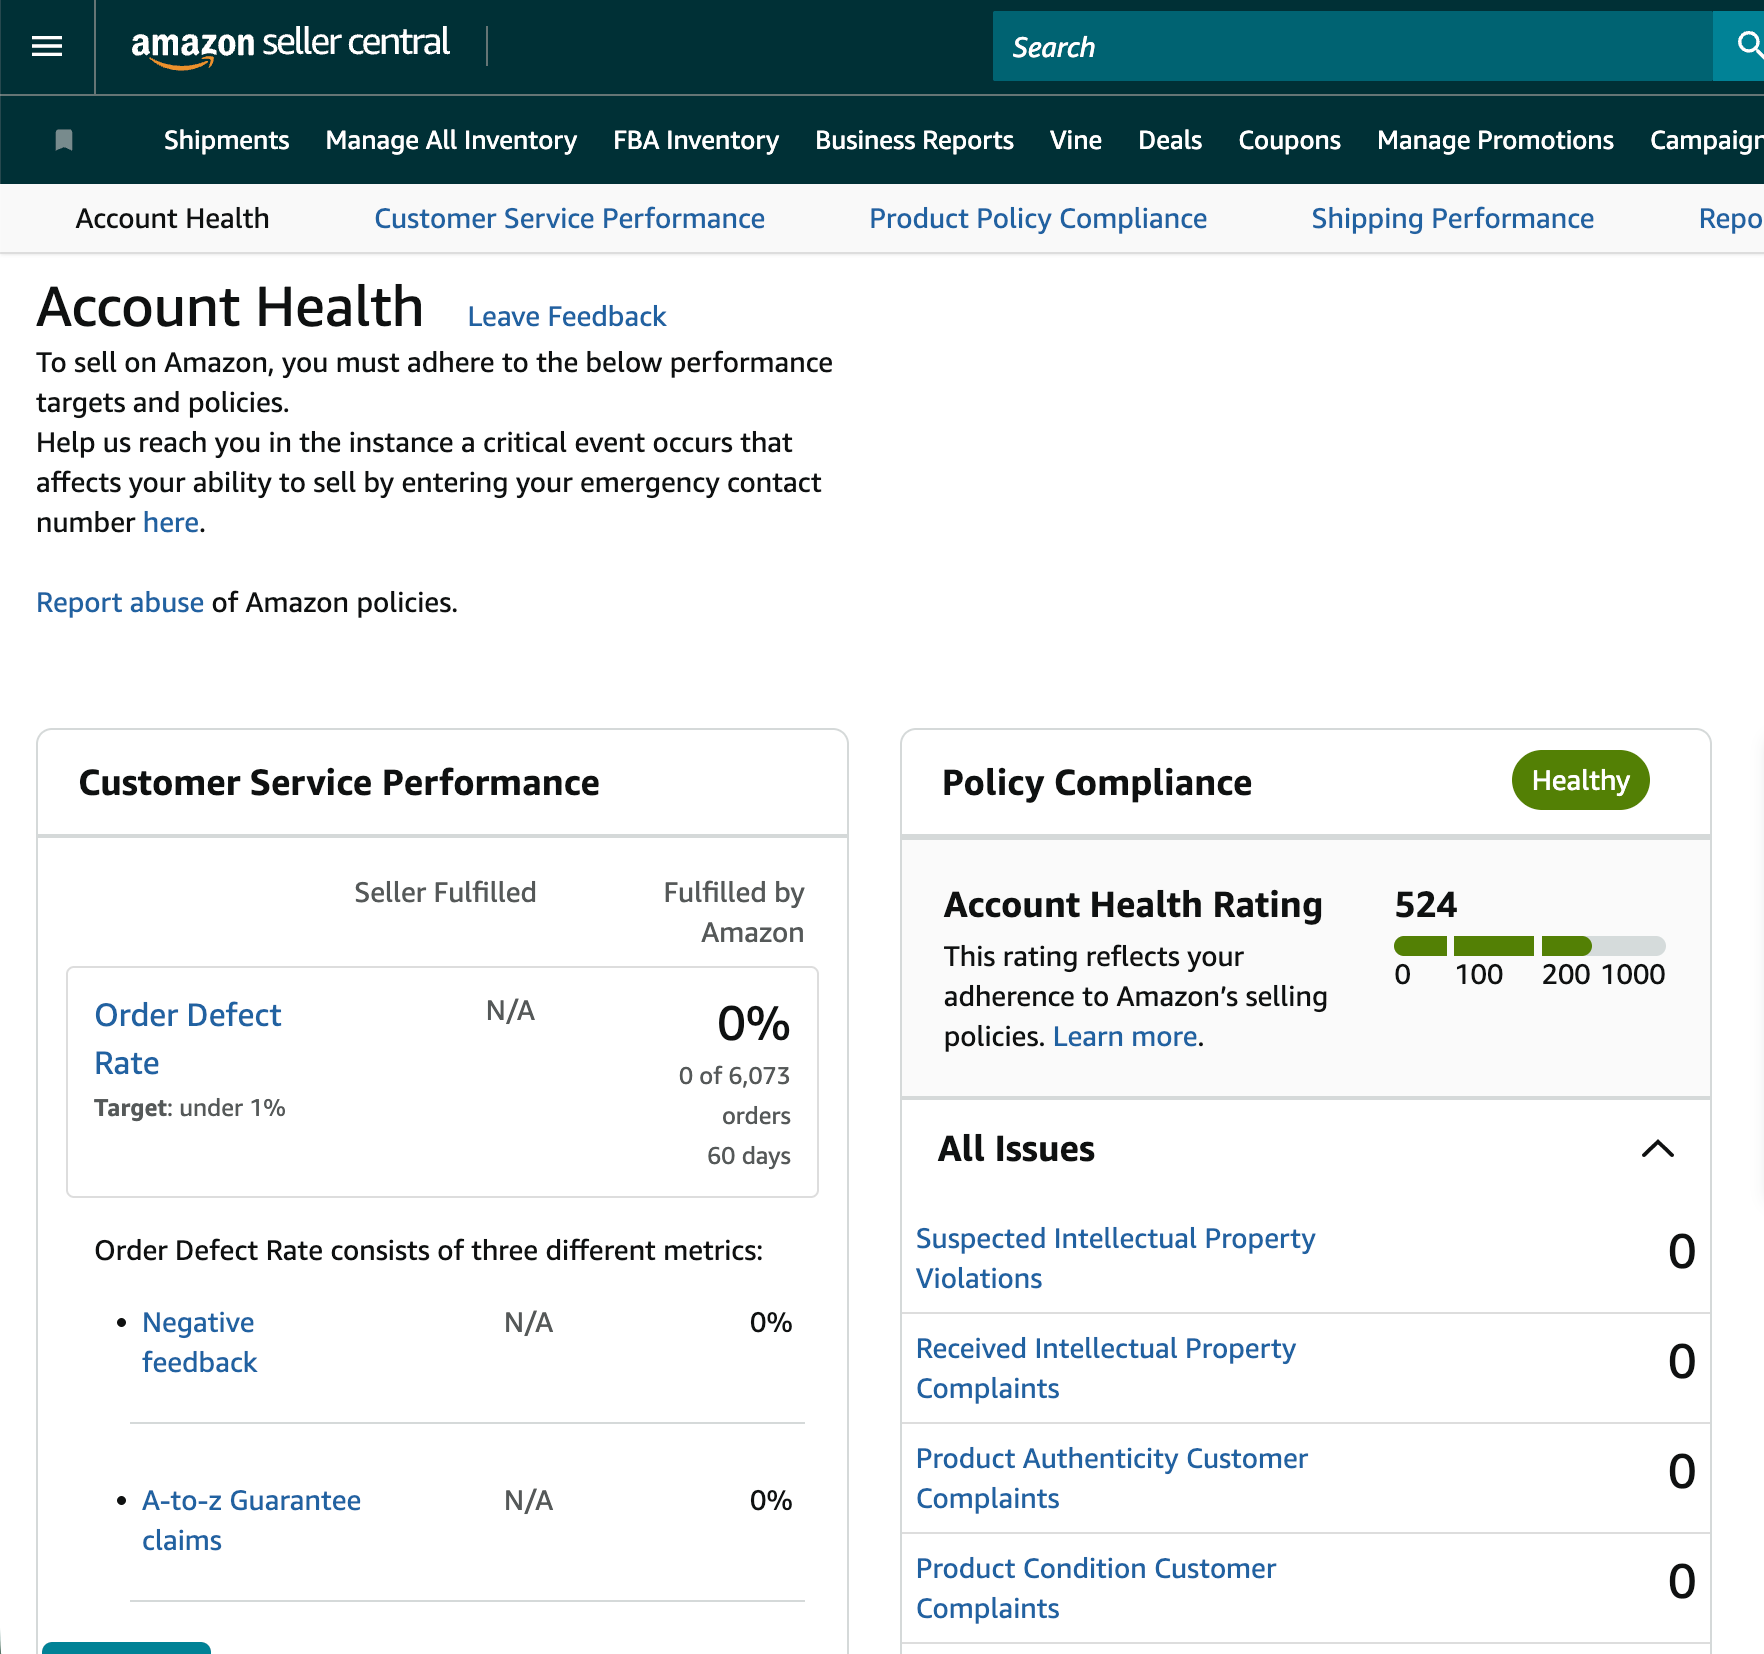Open the hamburger navigation menu
This screenshot has height=1654, width=1764.
[47, 46]
